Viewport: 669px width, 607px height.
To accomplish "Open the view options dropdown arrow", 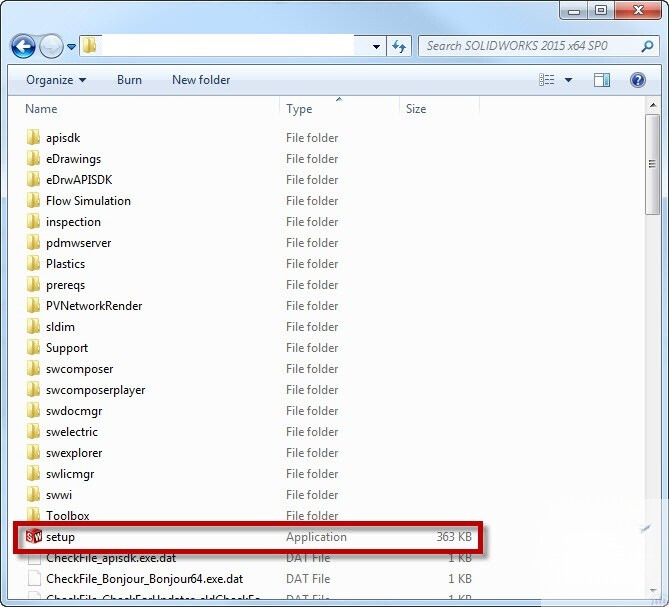I will (x=568, y=80).
